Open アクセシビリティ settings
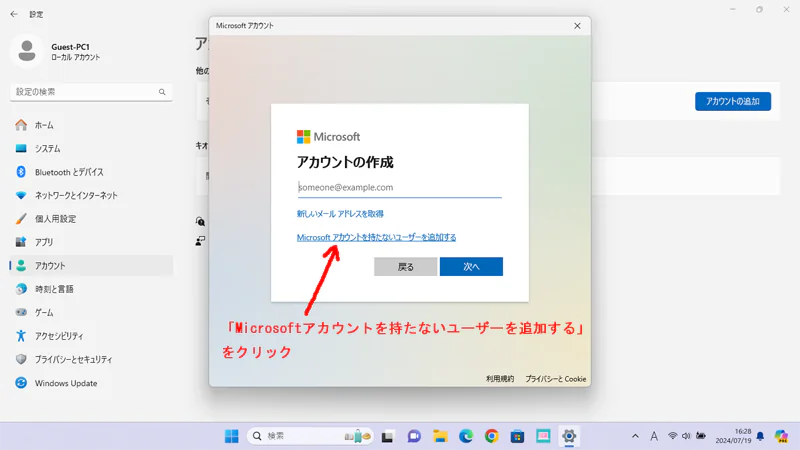 [x=91, y=336]
